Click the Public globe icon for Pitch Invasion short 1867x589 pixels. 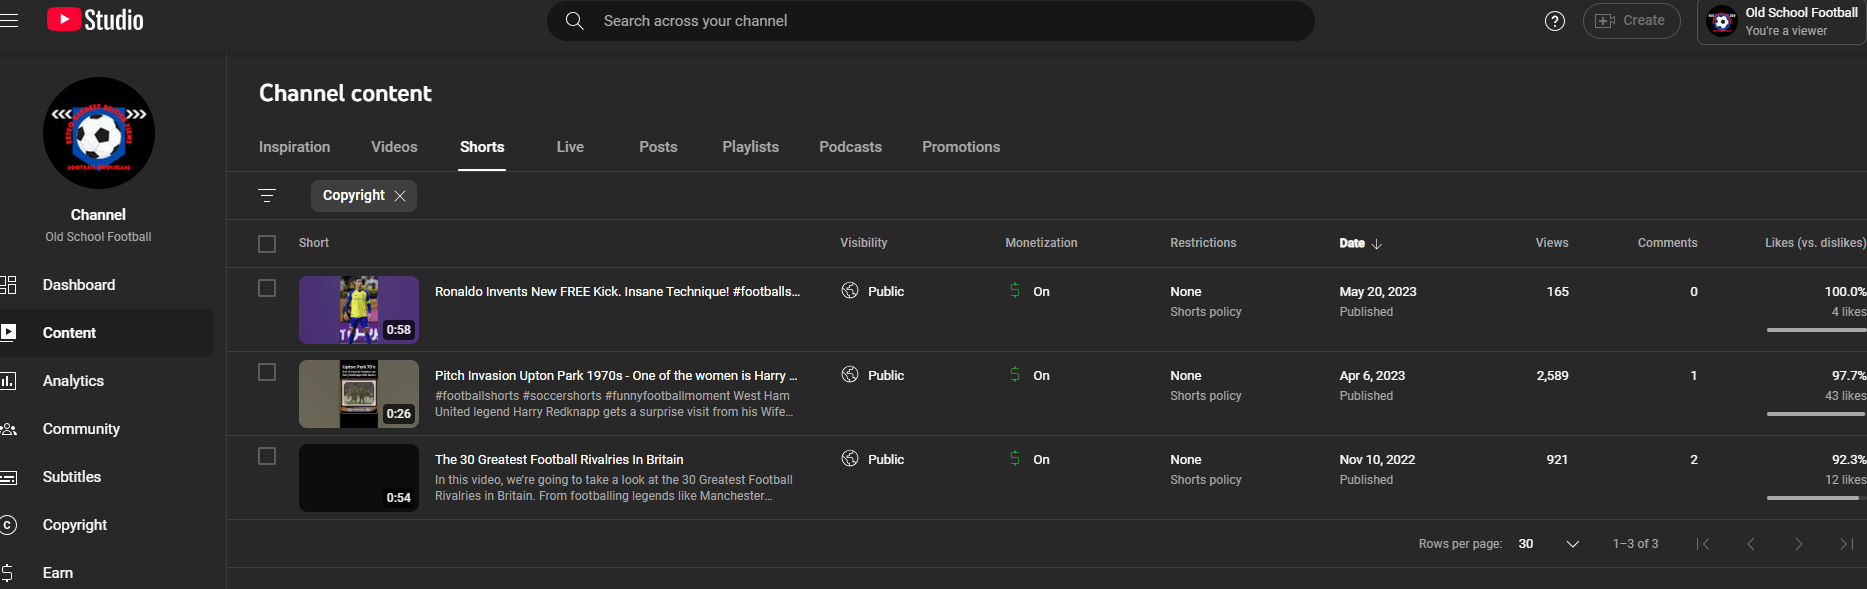[x=850, y=375]
